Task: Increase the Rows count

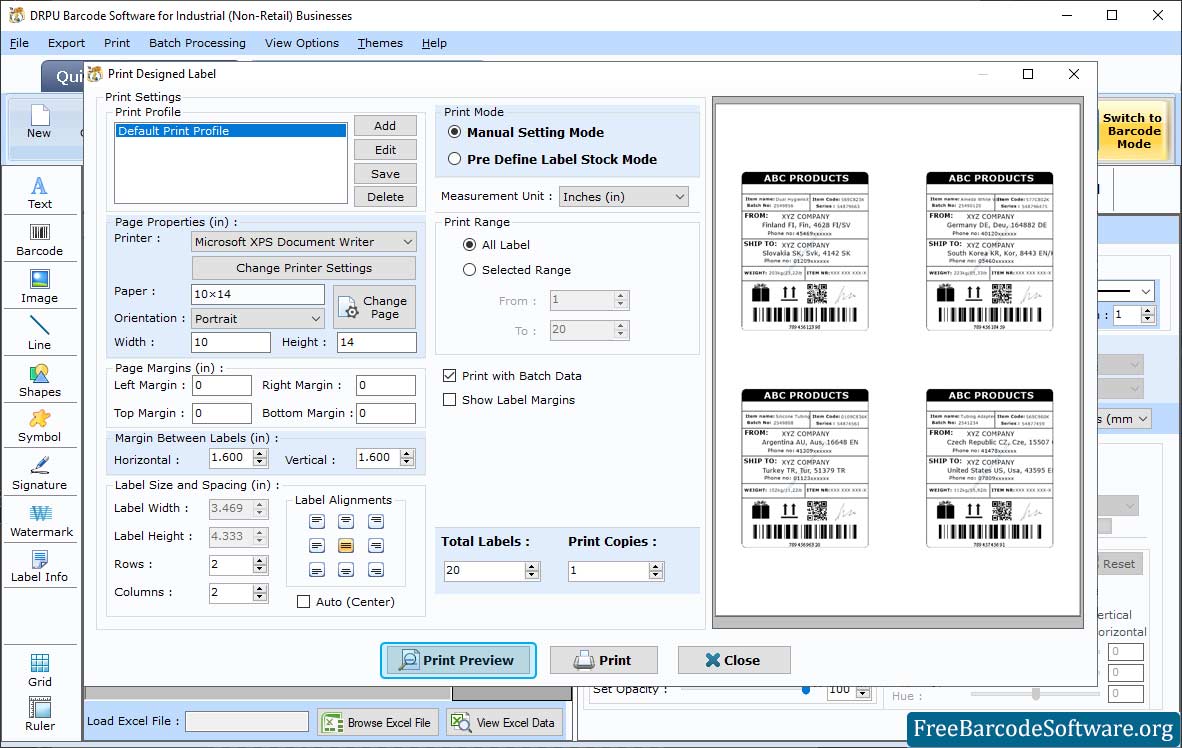Action: pos(260,560)
